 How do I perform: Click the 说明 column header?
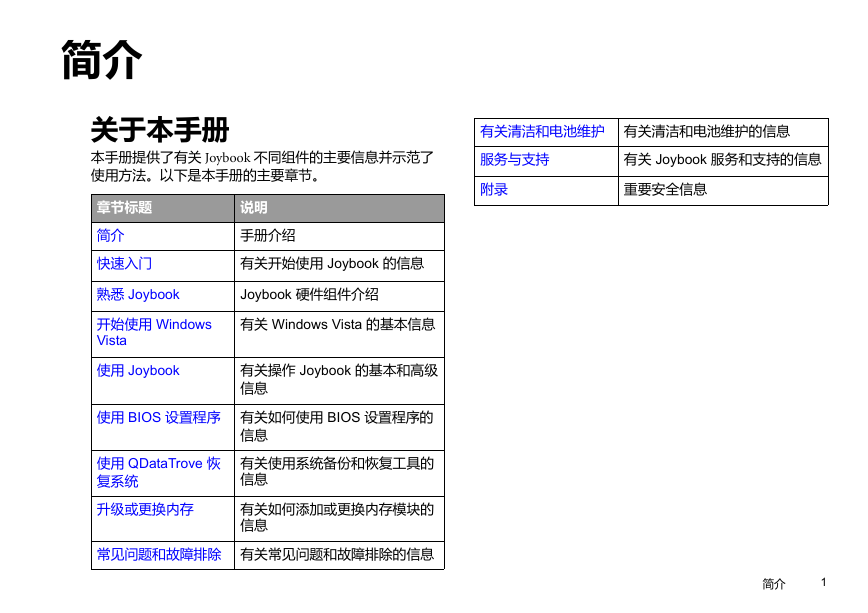[339, 208]
